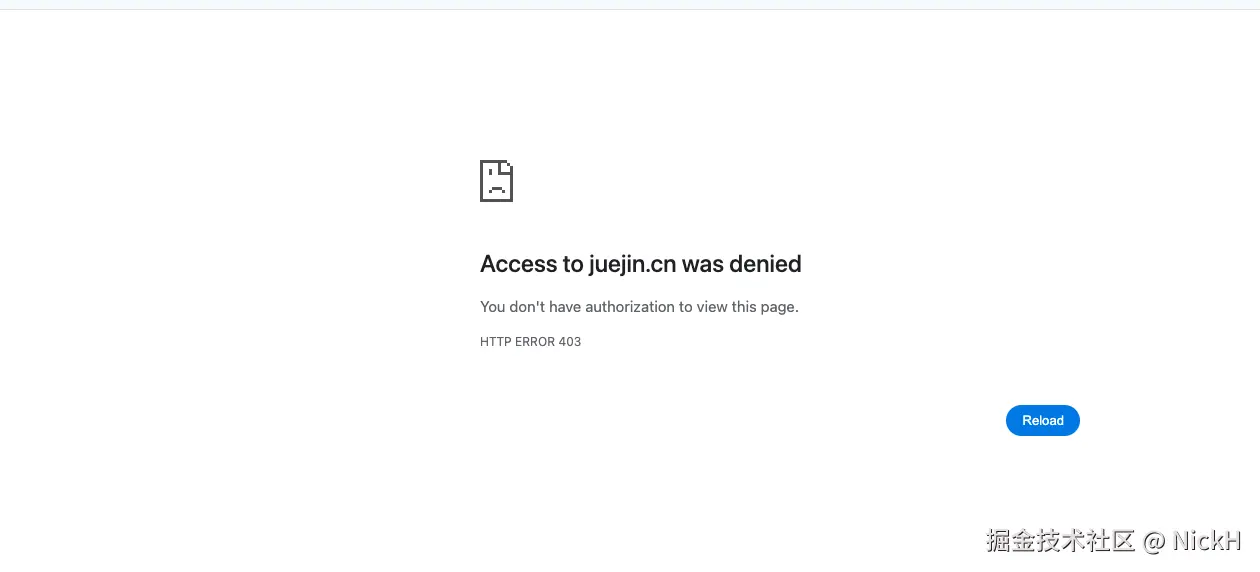Click the word "denied" in the heading

[765, 264]
